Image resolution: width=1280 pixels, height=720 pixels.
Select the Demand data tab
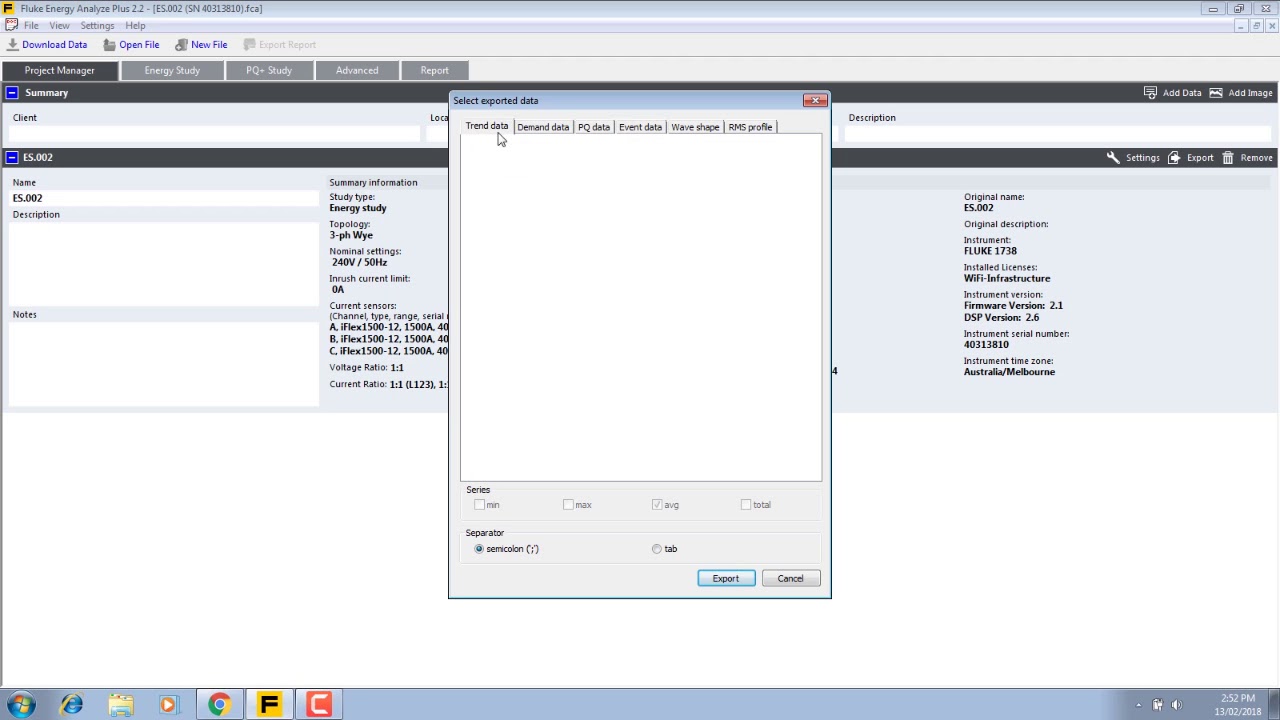tap(543, 127)
